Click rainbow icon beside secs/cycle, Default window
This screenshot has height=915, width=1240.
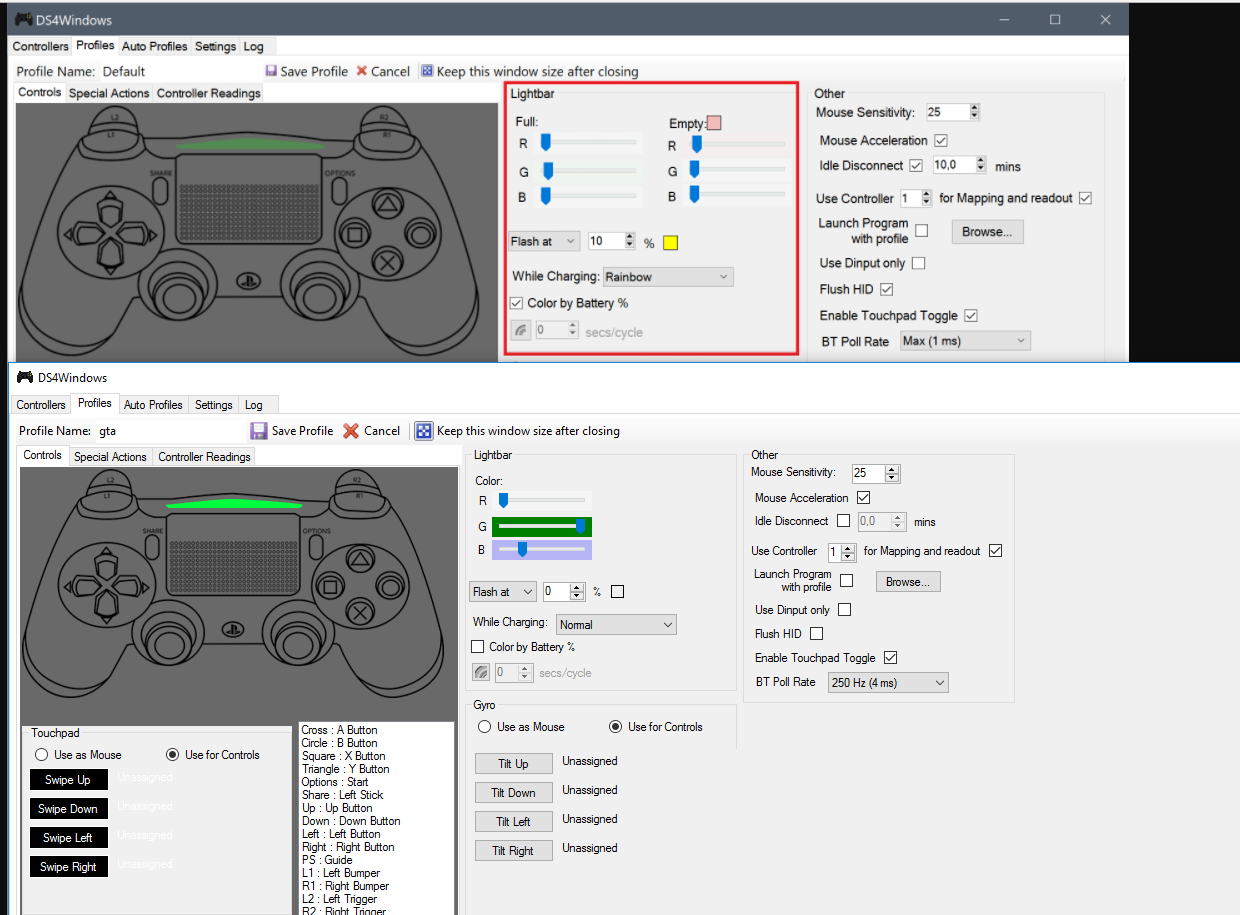(x=521, y=330)
